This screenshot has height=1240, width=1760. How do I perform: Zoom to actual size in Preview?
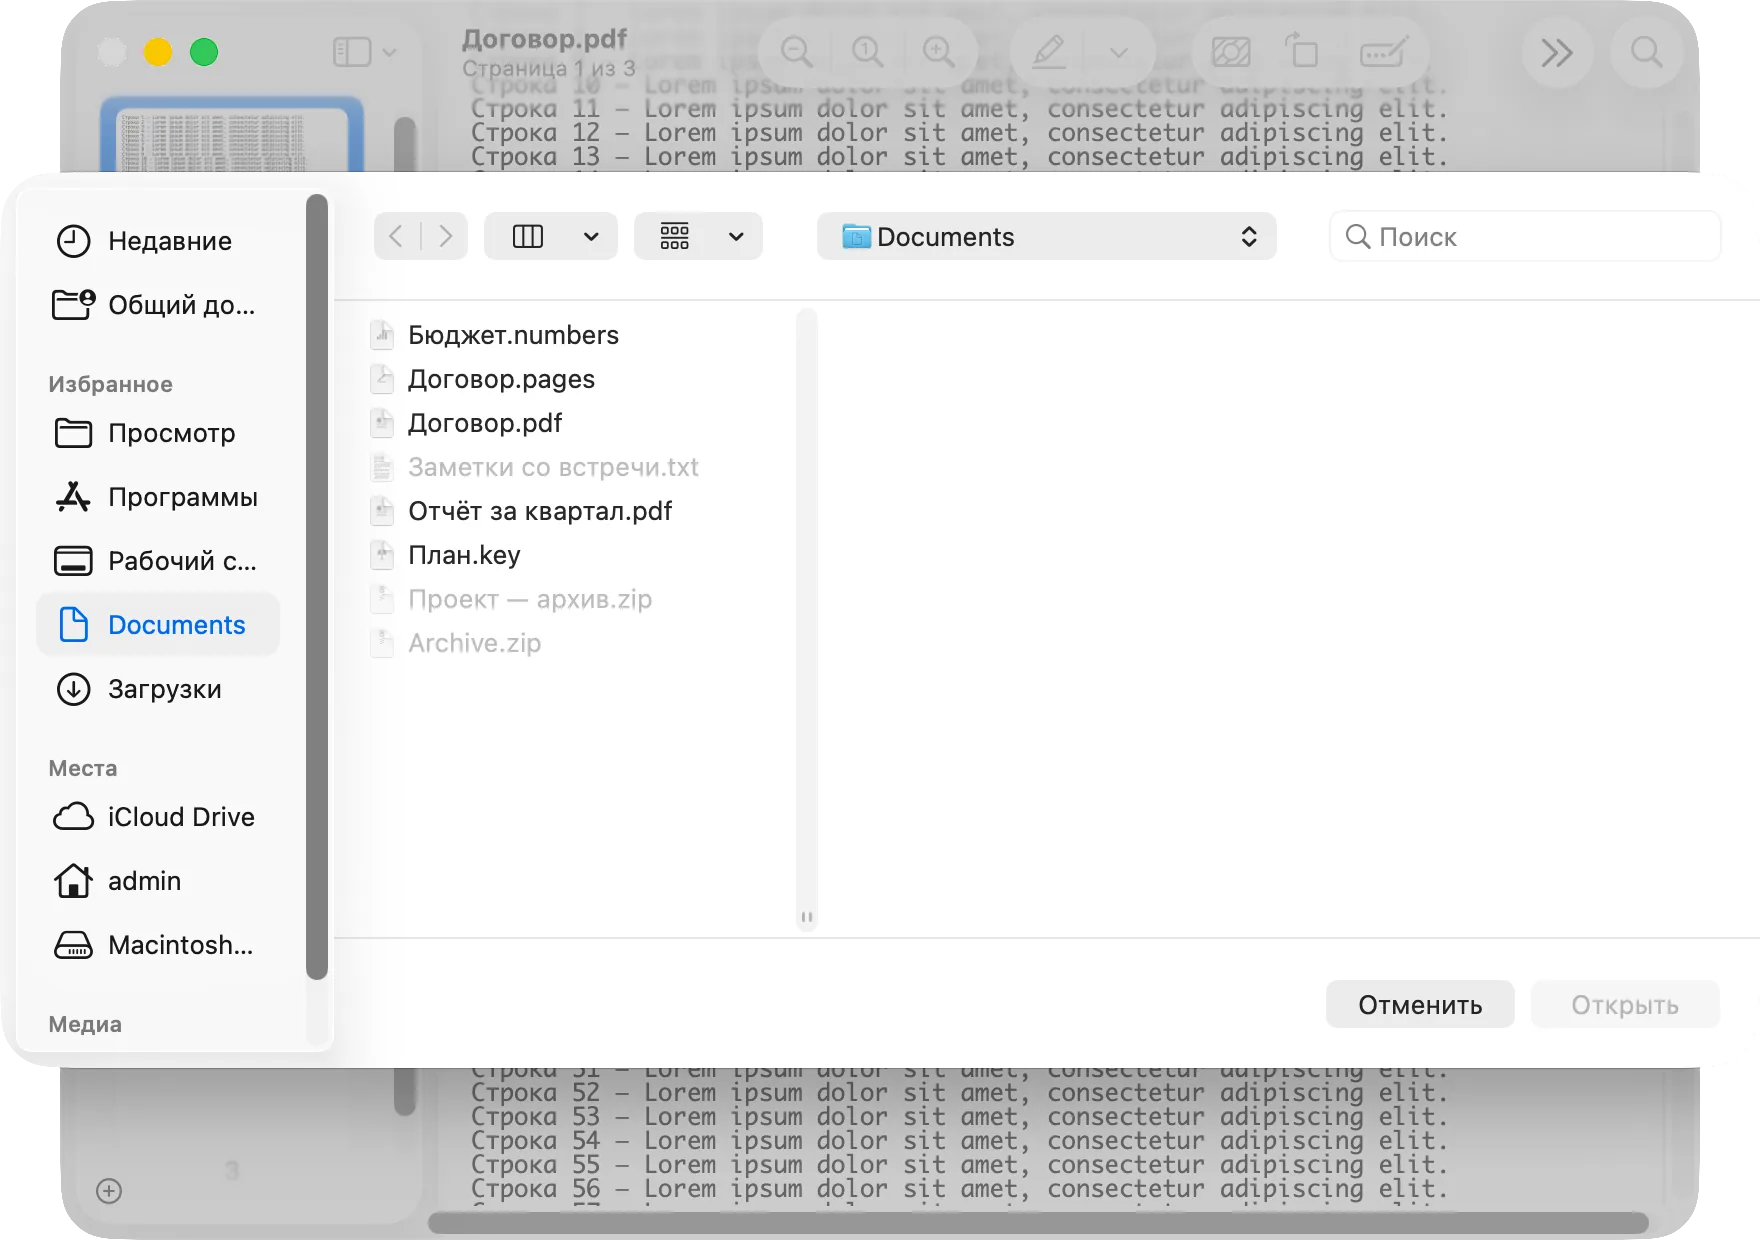(868, 52)
